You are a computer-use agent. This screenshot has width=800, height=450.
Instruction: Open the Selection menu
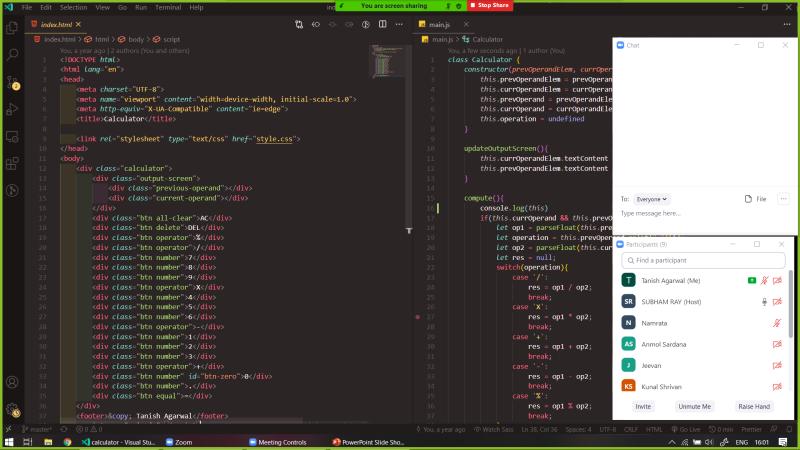tap(73, 7)
